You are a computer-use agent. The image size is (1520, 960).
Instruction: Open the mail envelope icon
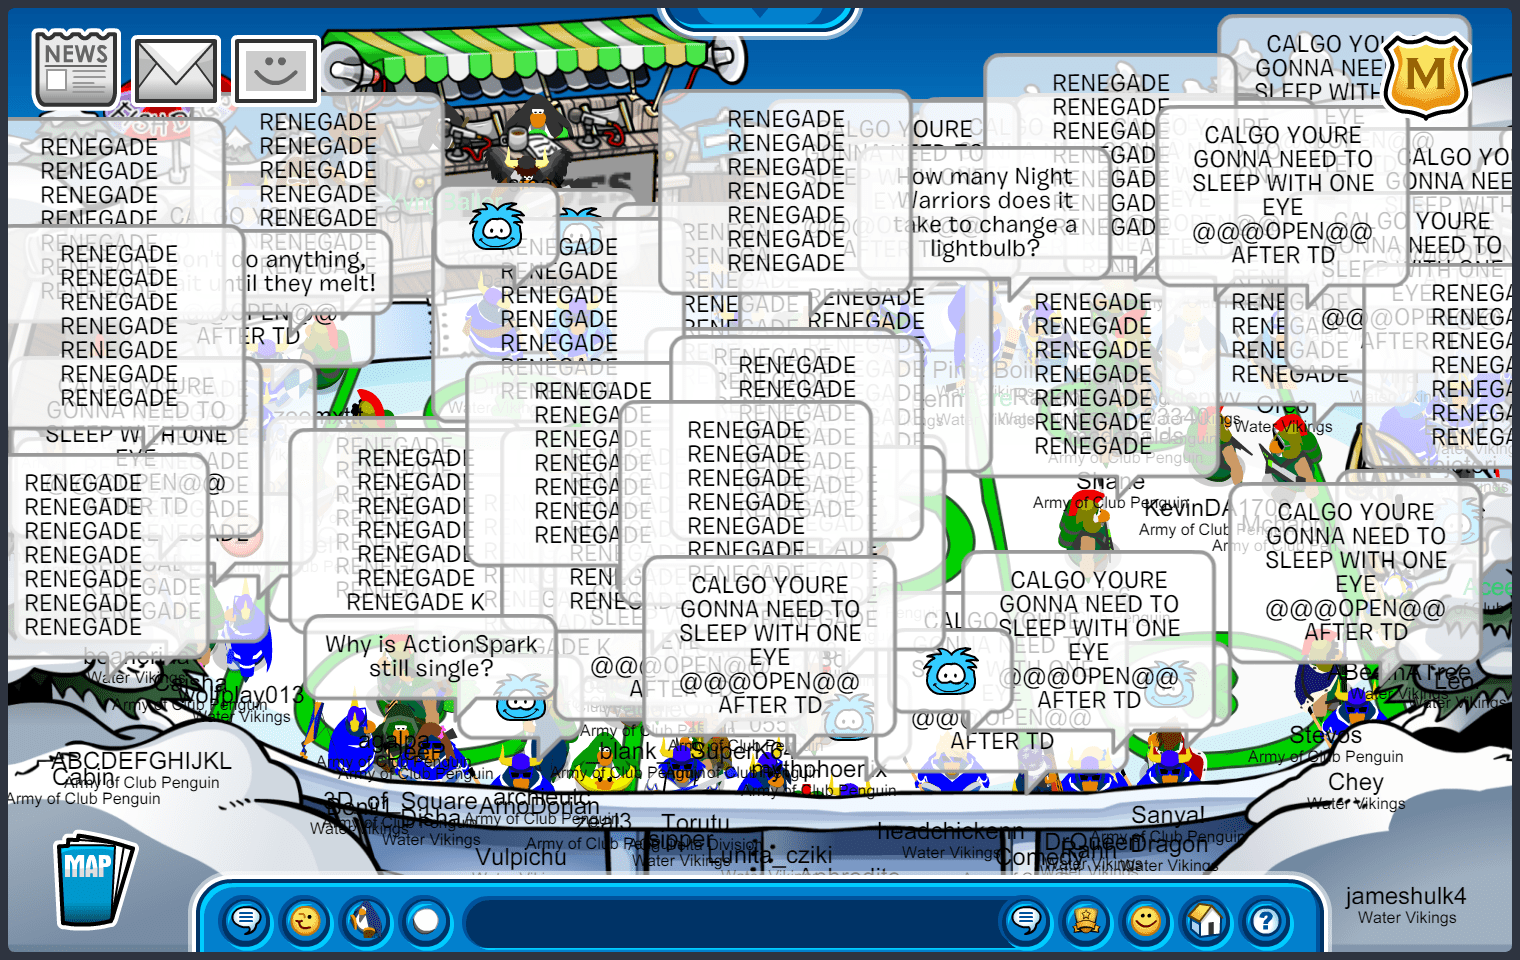tap(176, 71)
